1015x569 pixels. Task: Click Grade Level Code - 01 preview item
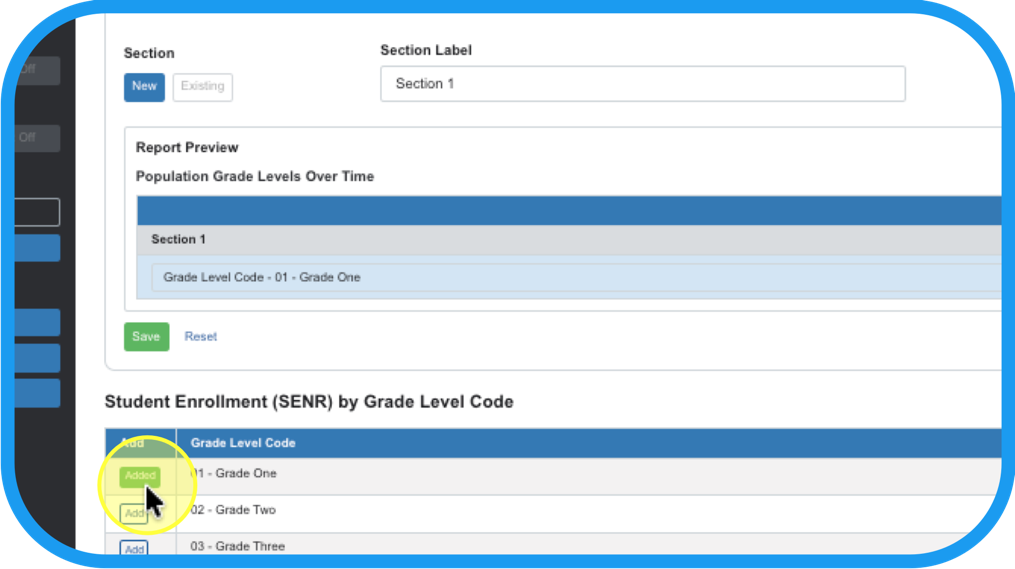pos(261,278)
